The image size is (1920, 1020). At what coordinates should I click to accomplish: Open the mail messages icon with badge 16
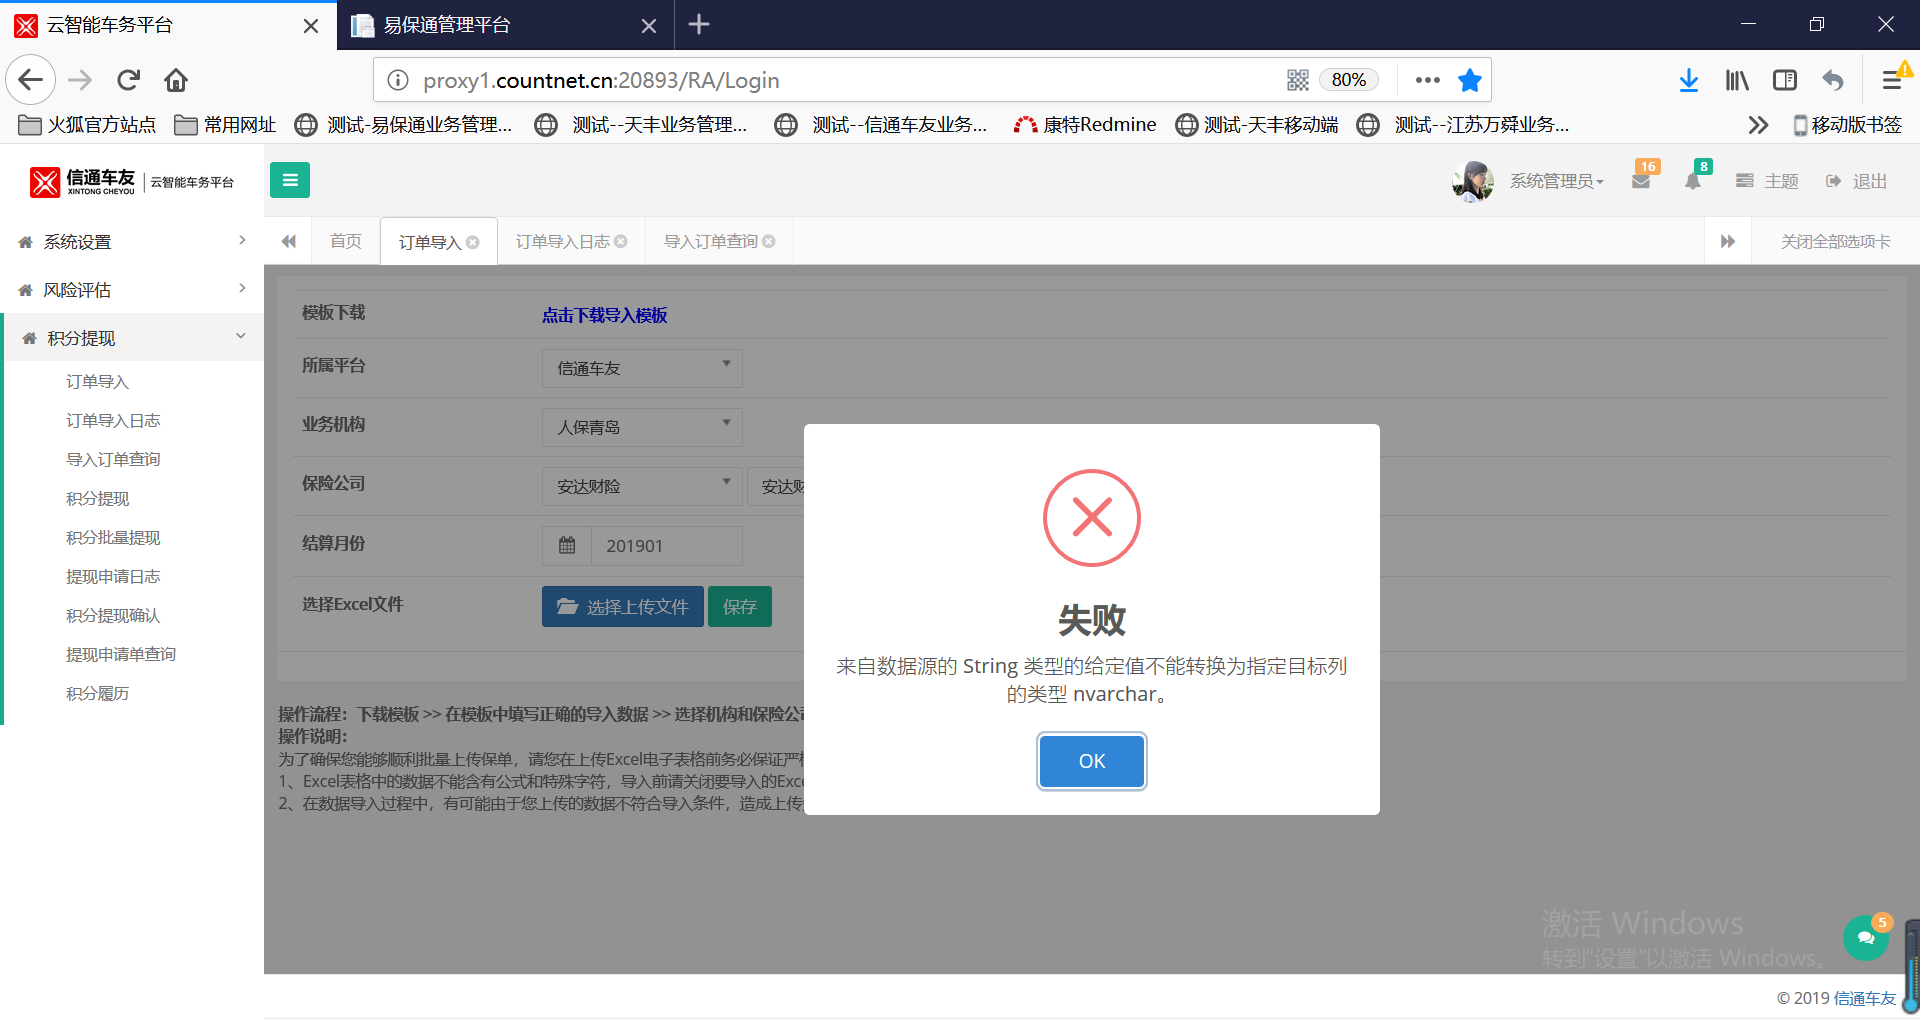tap(1641, 181)
